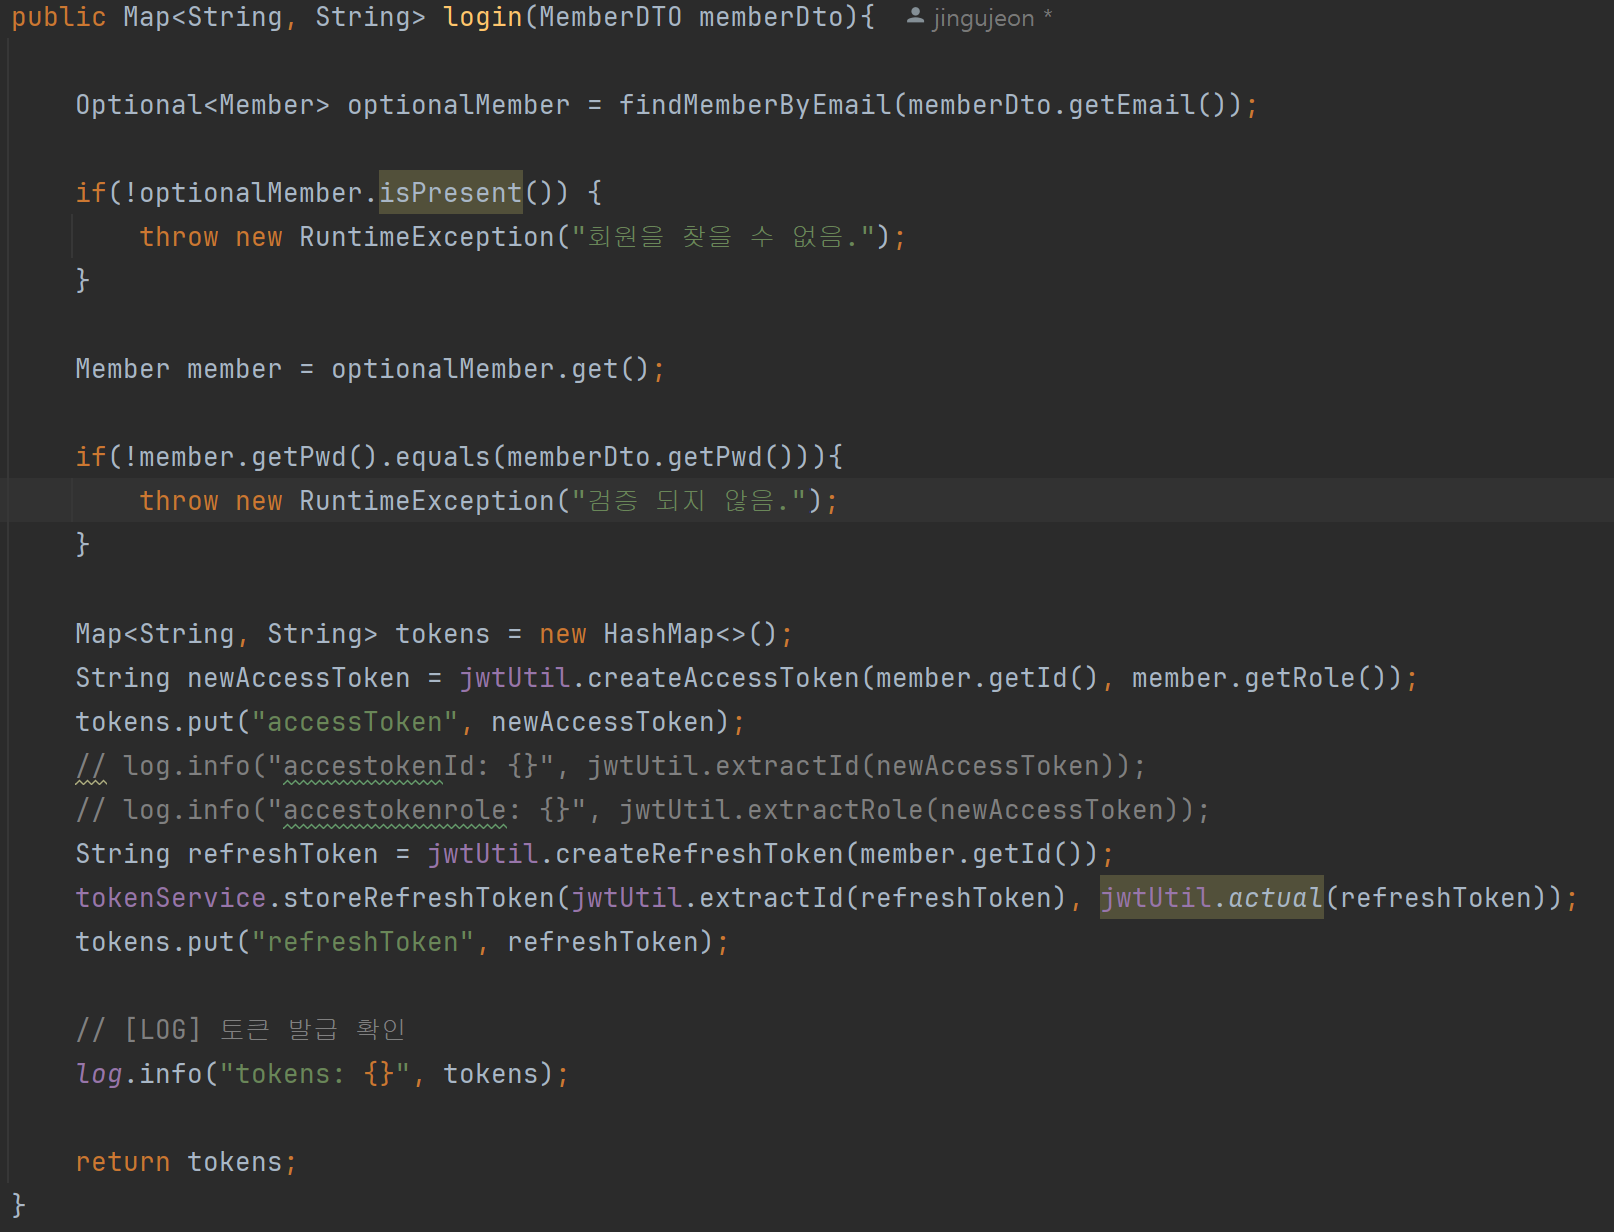Viewport: 1614px width, 1232px height.
Task: Click the author avatar icon beside "jingujeon"
Action: [914, 17]
